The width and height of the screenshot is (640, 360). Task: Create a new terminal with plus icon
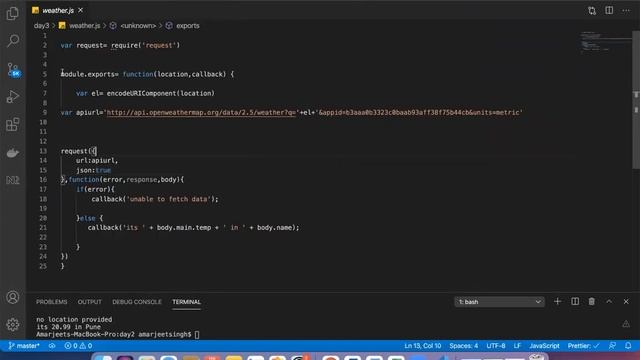click(x=558, y=302)
